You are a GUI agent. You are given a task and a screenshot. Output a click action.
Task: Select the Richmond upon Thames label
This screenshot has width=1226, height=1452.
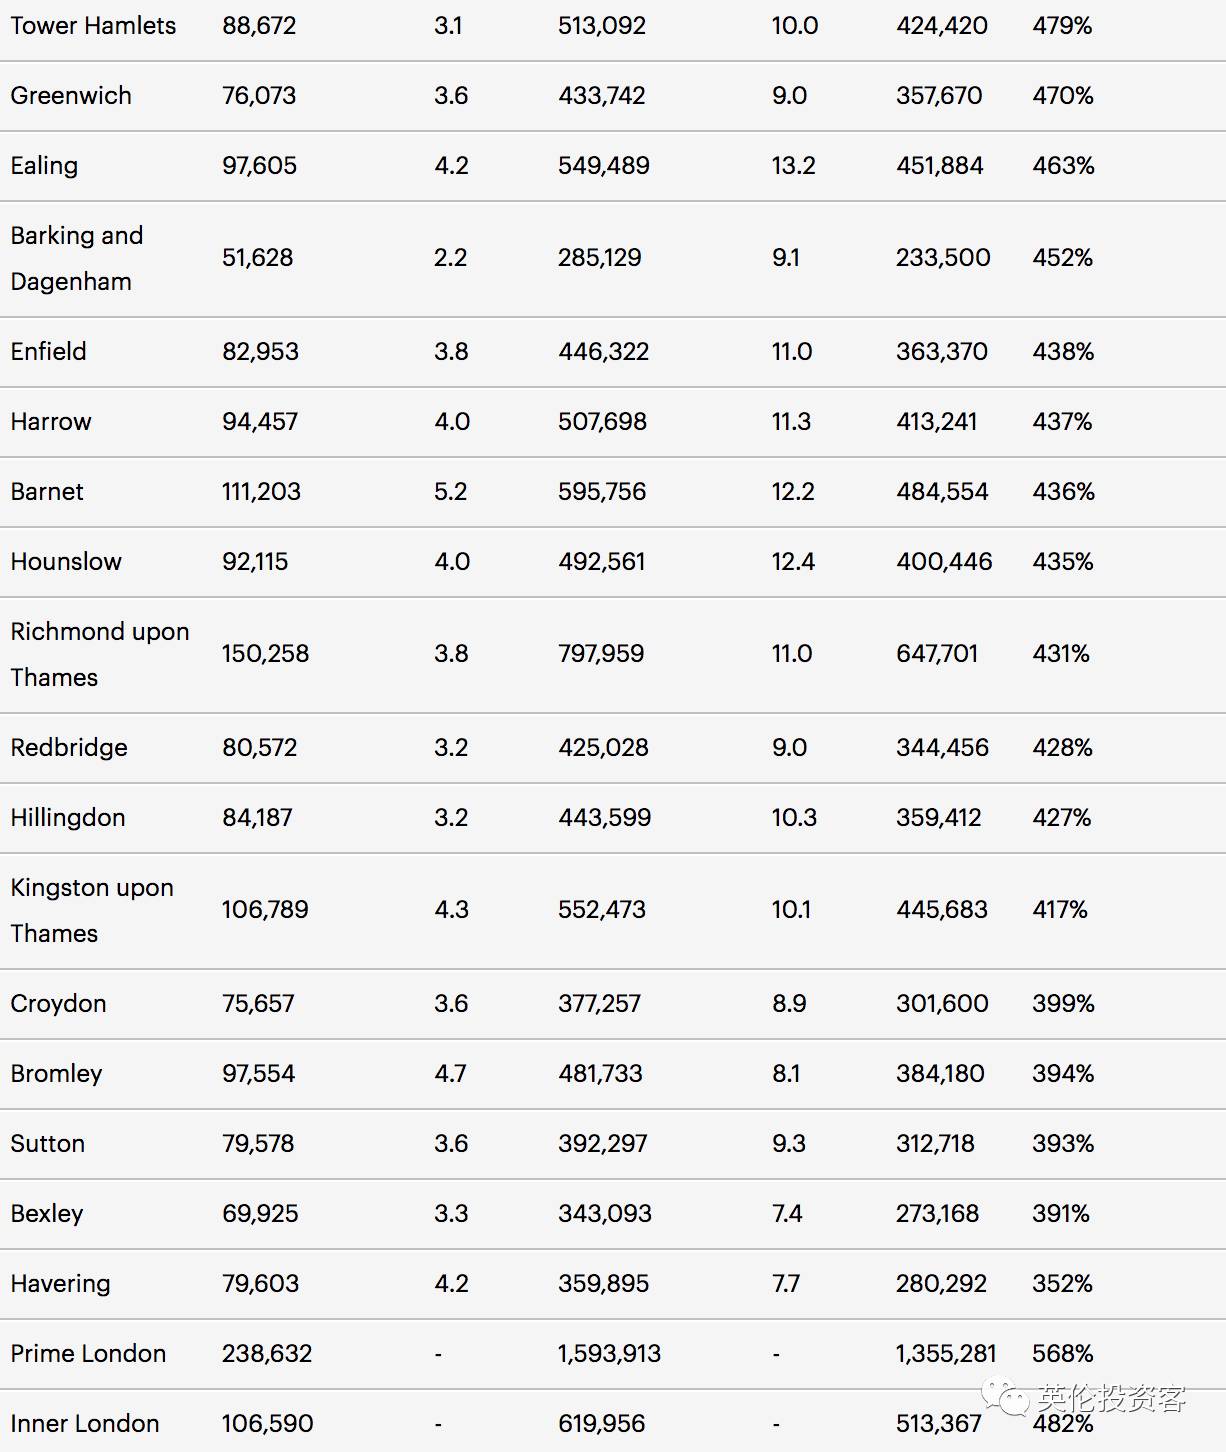[99, 654]
